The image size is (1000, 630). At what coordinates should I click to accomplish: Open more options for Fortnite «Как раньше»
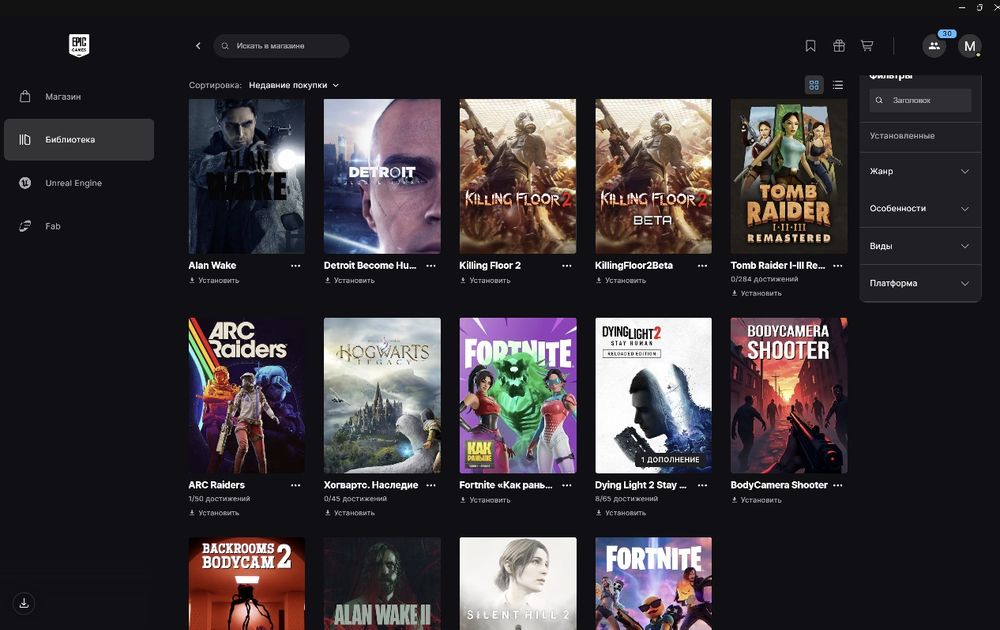tap(566, 485)
